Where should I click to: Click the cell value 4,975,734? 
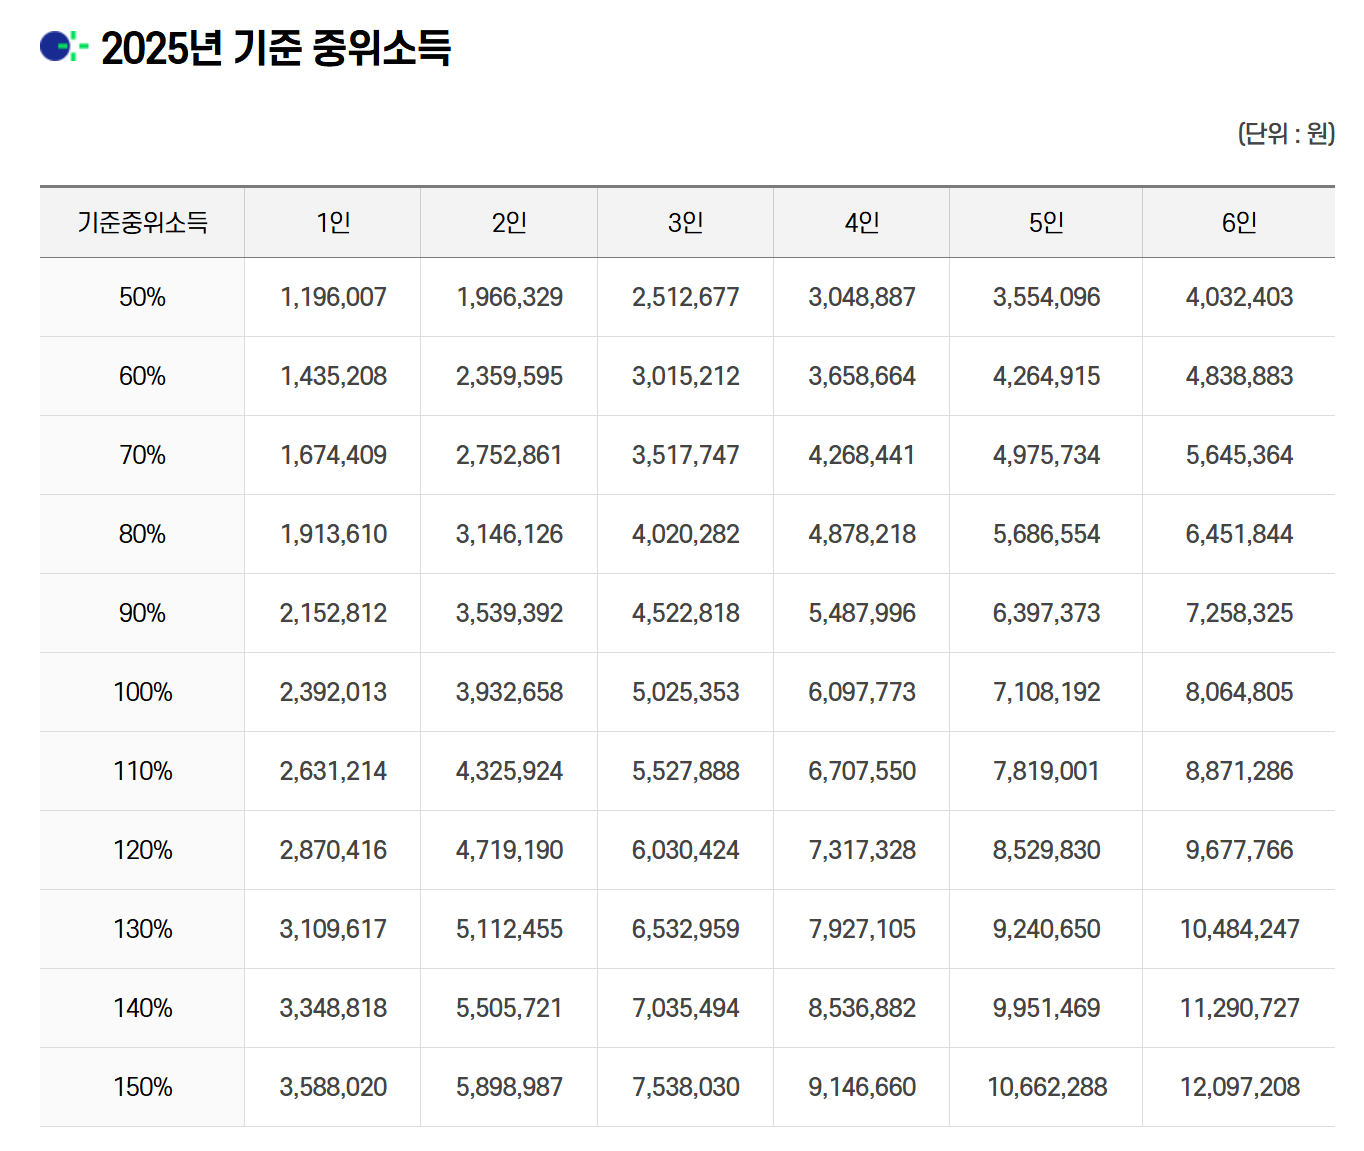pyautogui.click(x=1046, y=455)
